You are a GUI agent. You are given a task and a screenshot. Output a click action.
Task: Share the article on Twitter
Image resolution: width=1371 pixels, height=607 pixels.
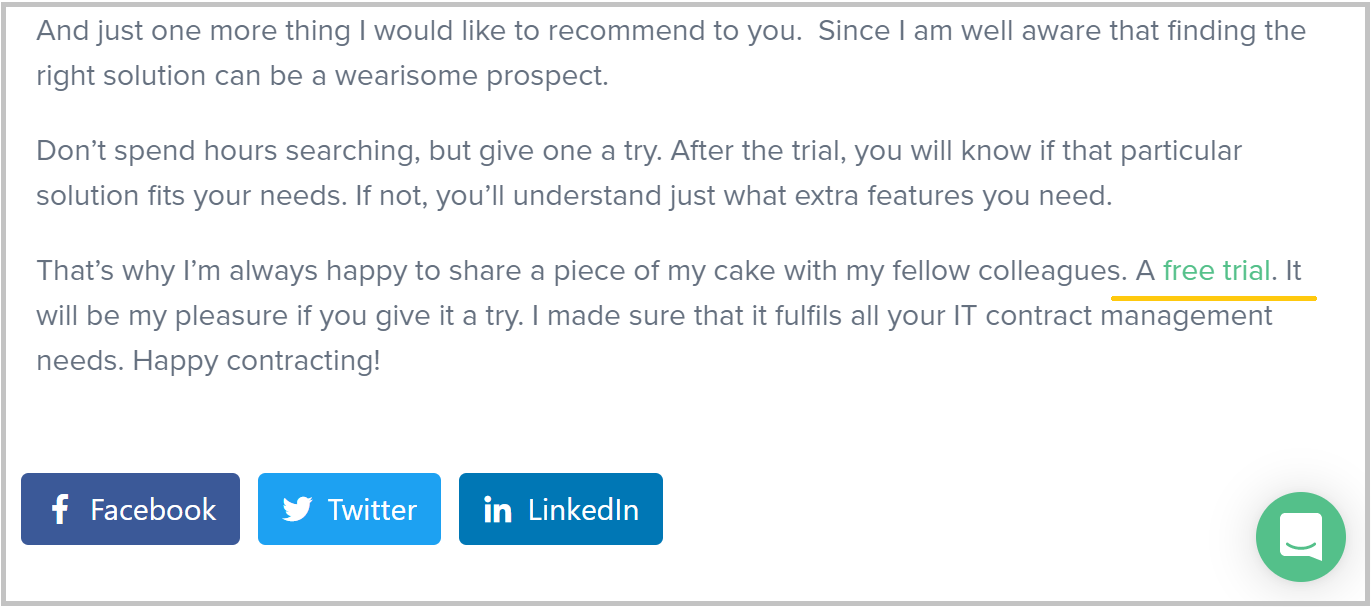349,509
